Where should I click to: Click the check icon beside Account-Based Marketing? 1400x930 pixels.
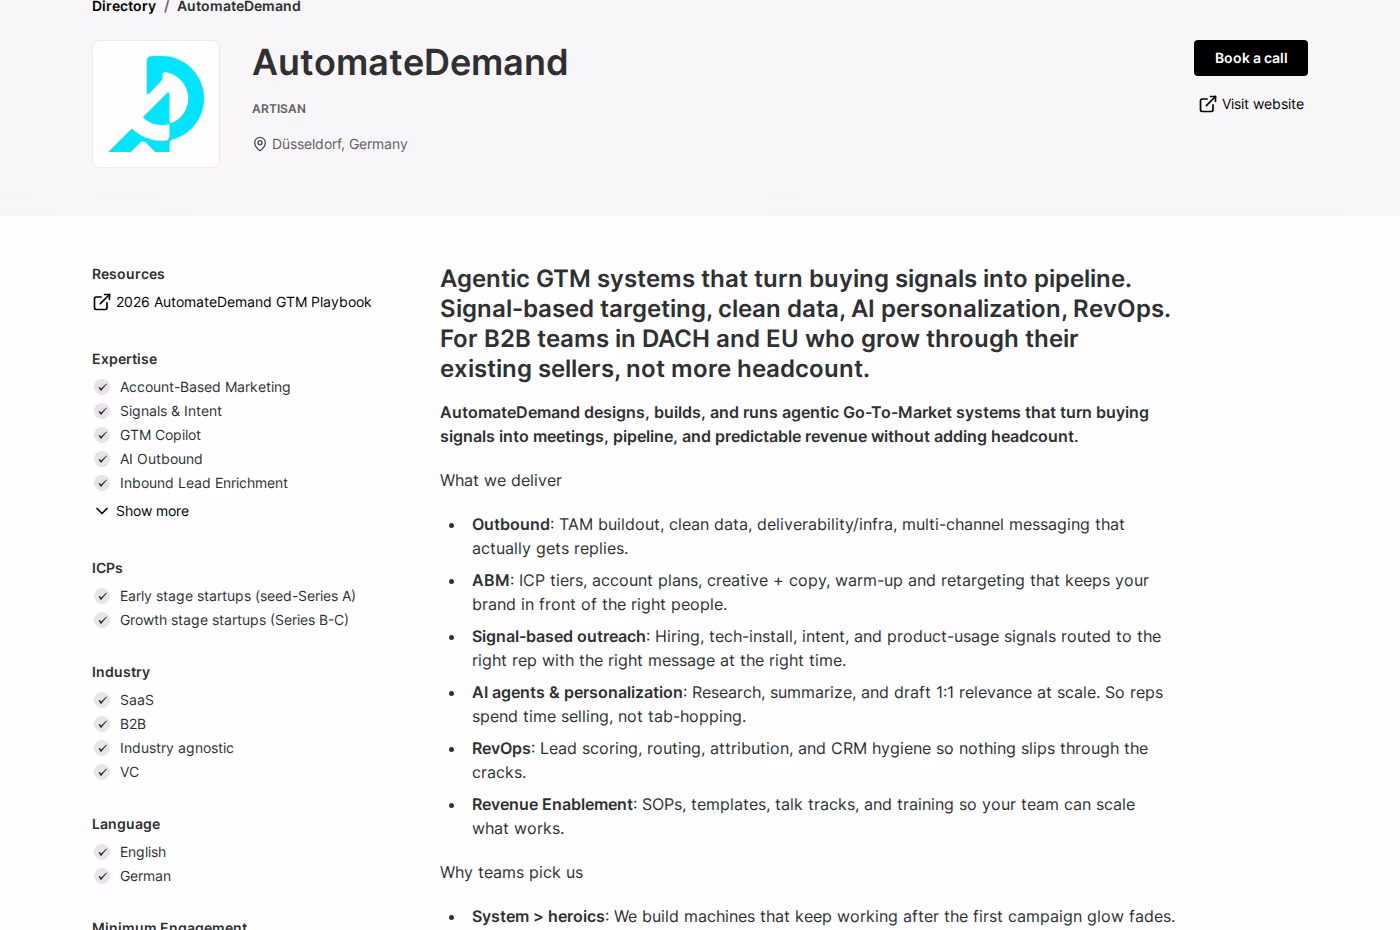pos(102,387)
